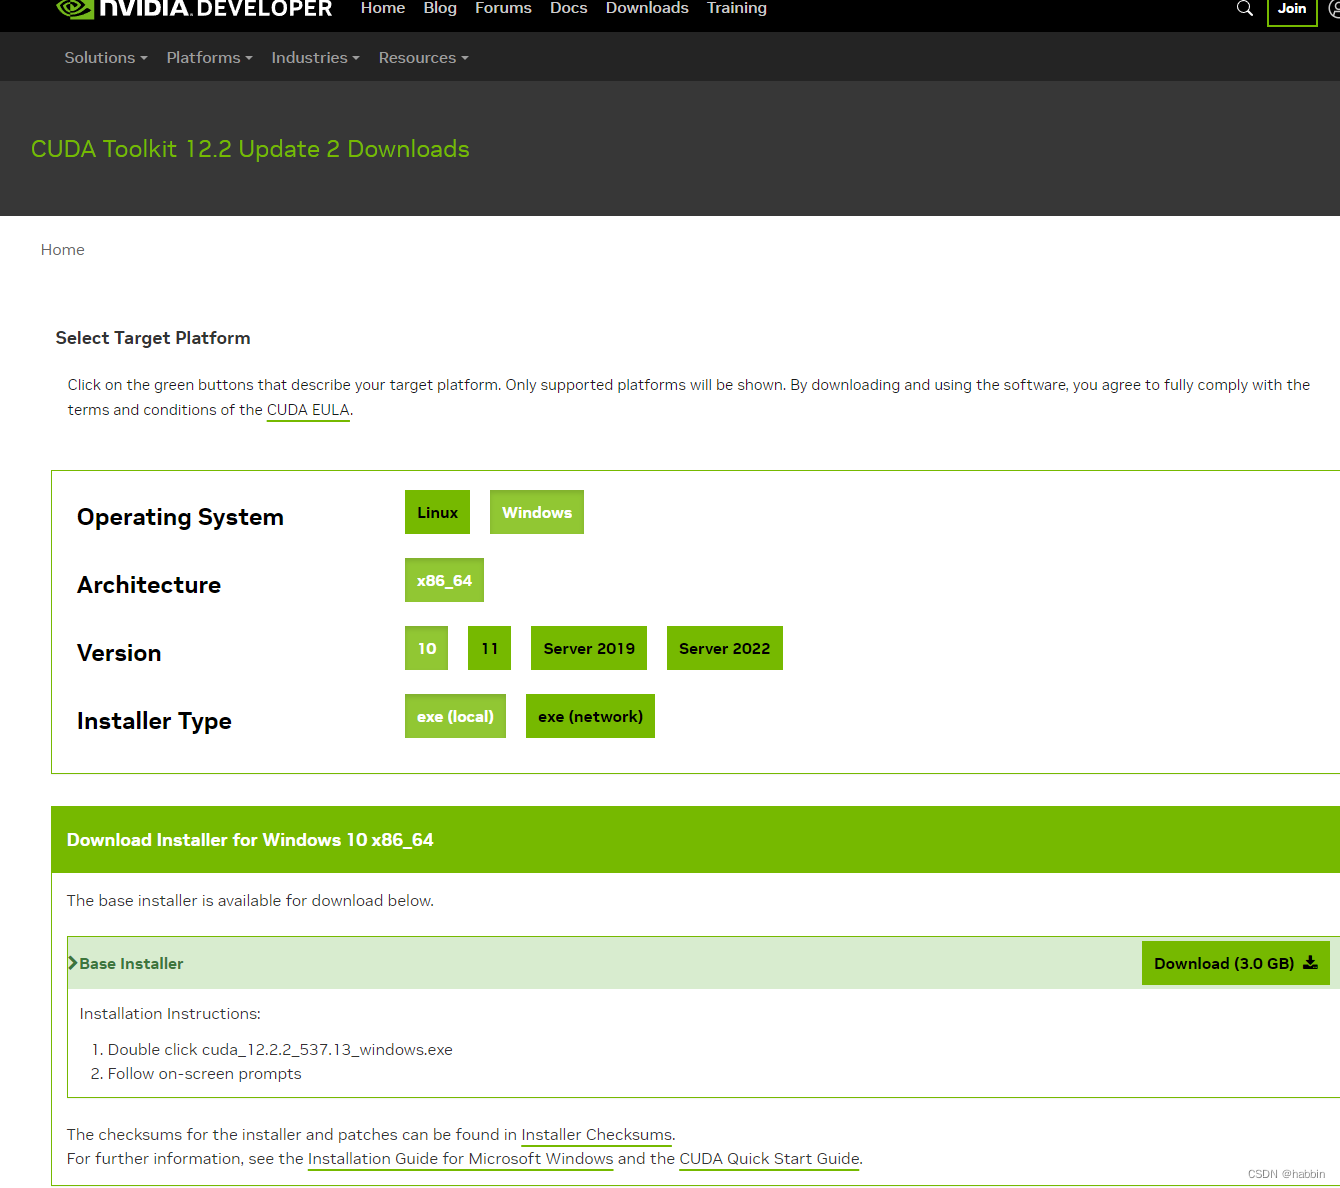
Task: Select Server 2022 version
Action: [725, 648]
